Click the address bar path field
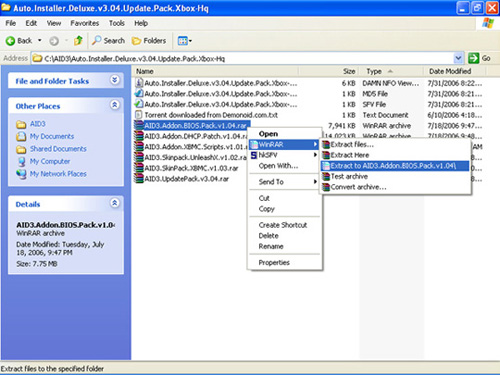 (x=243, y=59)
